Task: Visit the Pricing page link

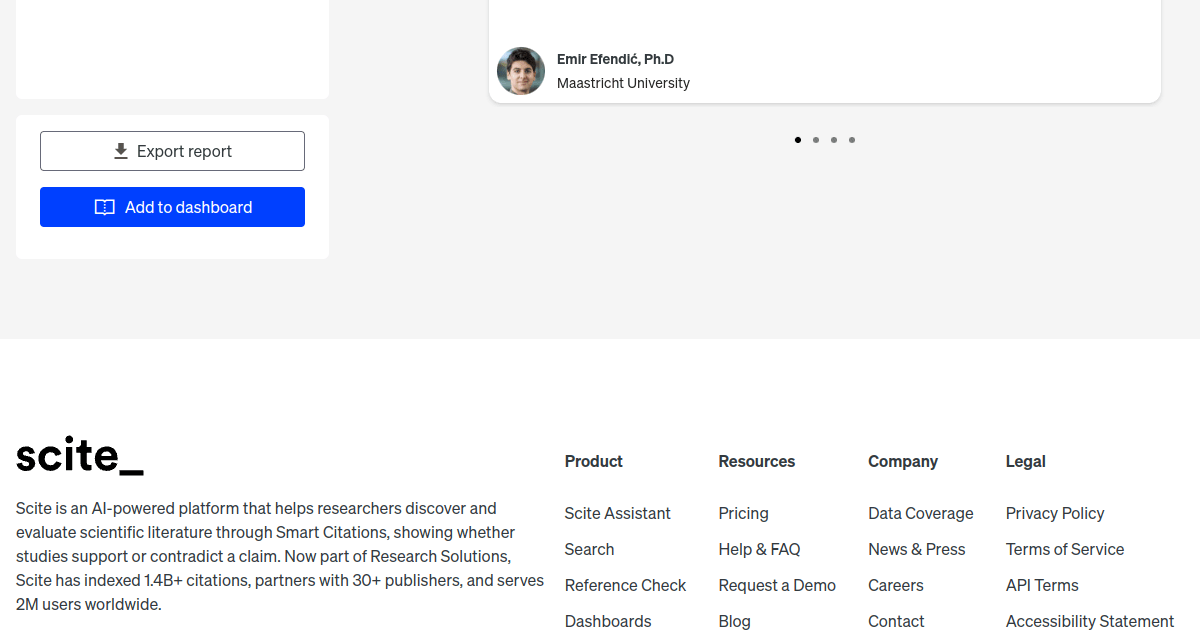Action: click(743, 513)
